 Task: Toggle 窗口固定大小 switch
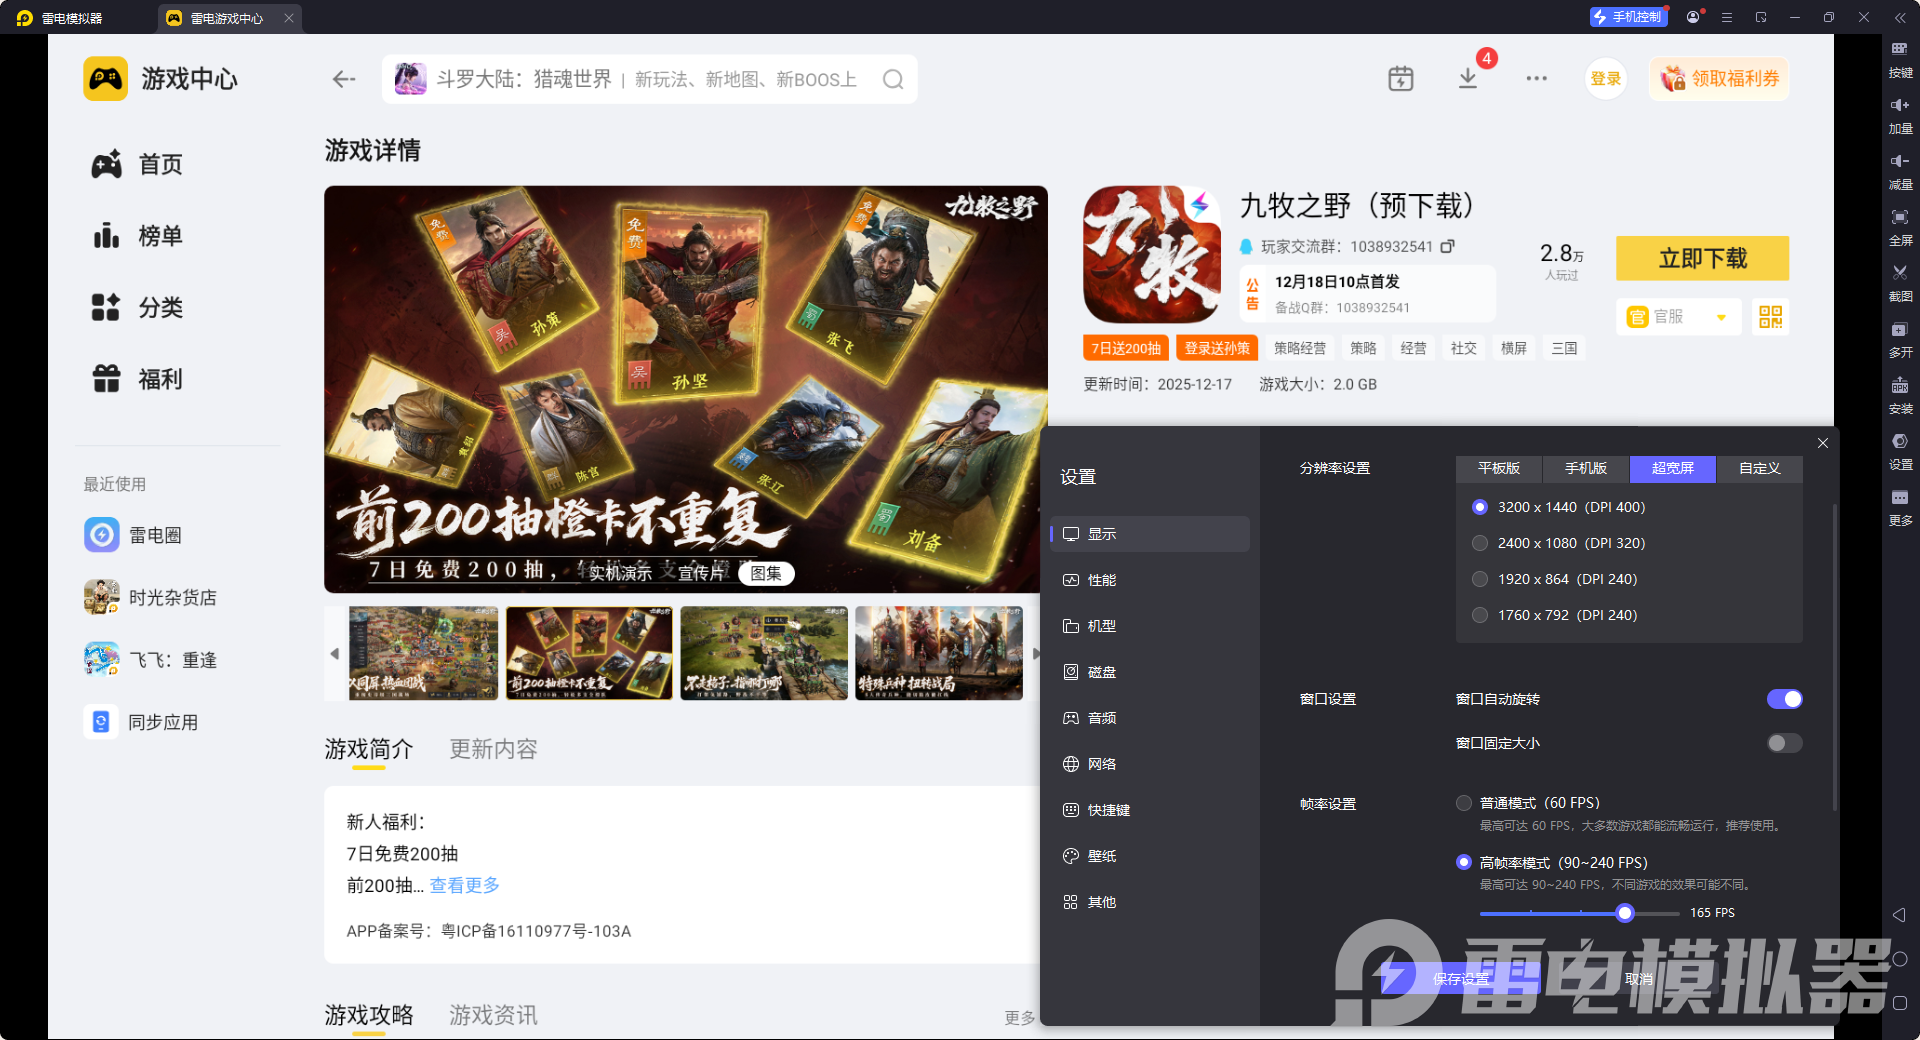[1784, 743]
